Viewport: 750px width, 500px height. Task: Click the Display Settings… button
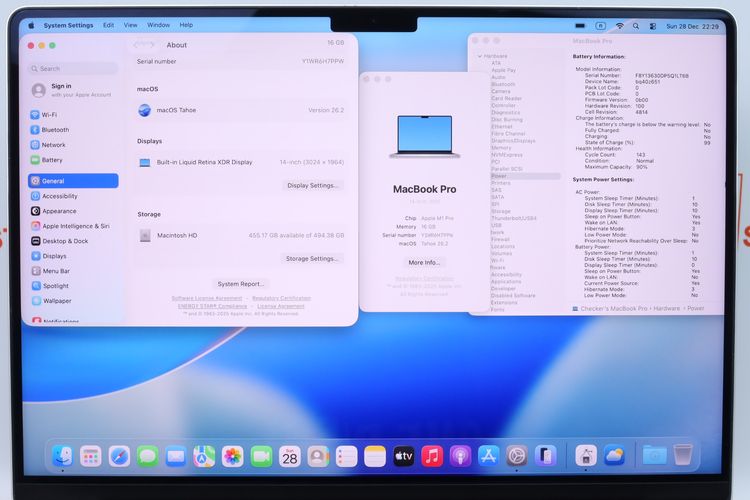[x=312, y=185]
